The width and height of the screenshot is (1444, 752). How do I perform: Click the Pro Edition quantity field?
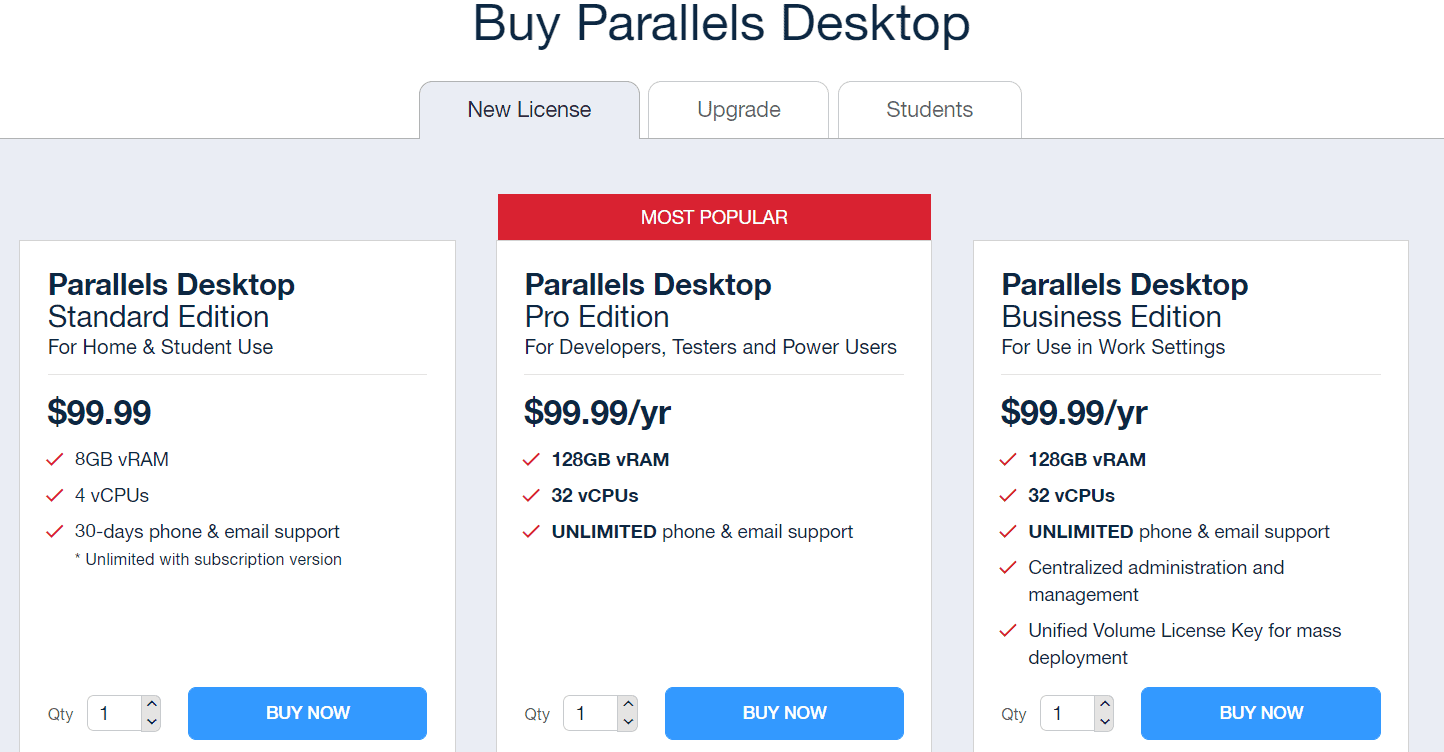[591, 714]
